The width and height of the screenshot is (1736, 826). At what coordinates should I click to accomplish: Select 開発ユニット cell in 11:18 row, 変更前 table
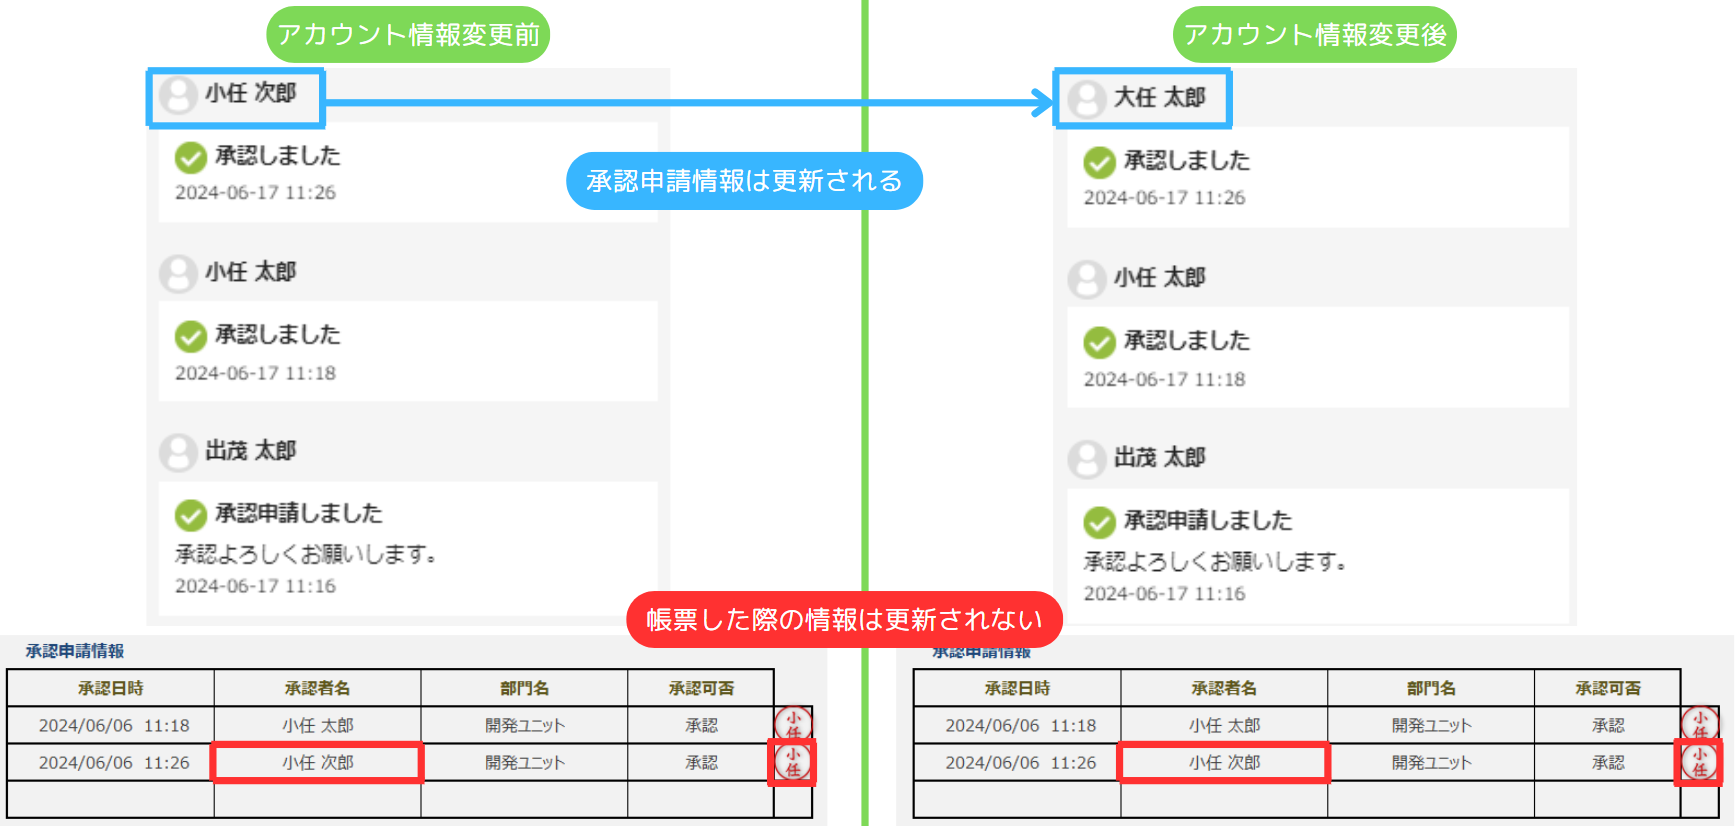pos(525,725)
